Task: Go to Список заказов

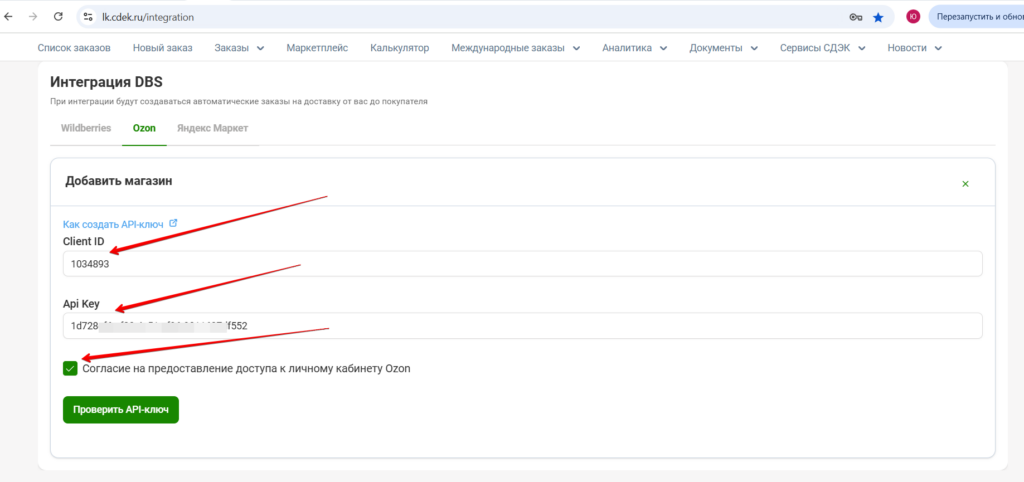Action: (x=74, y=48)
